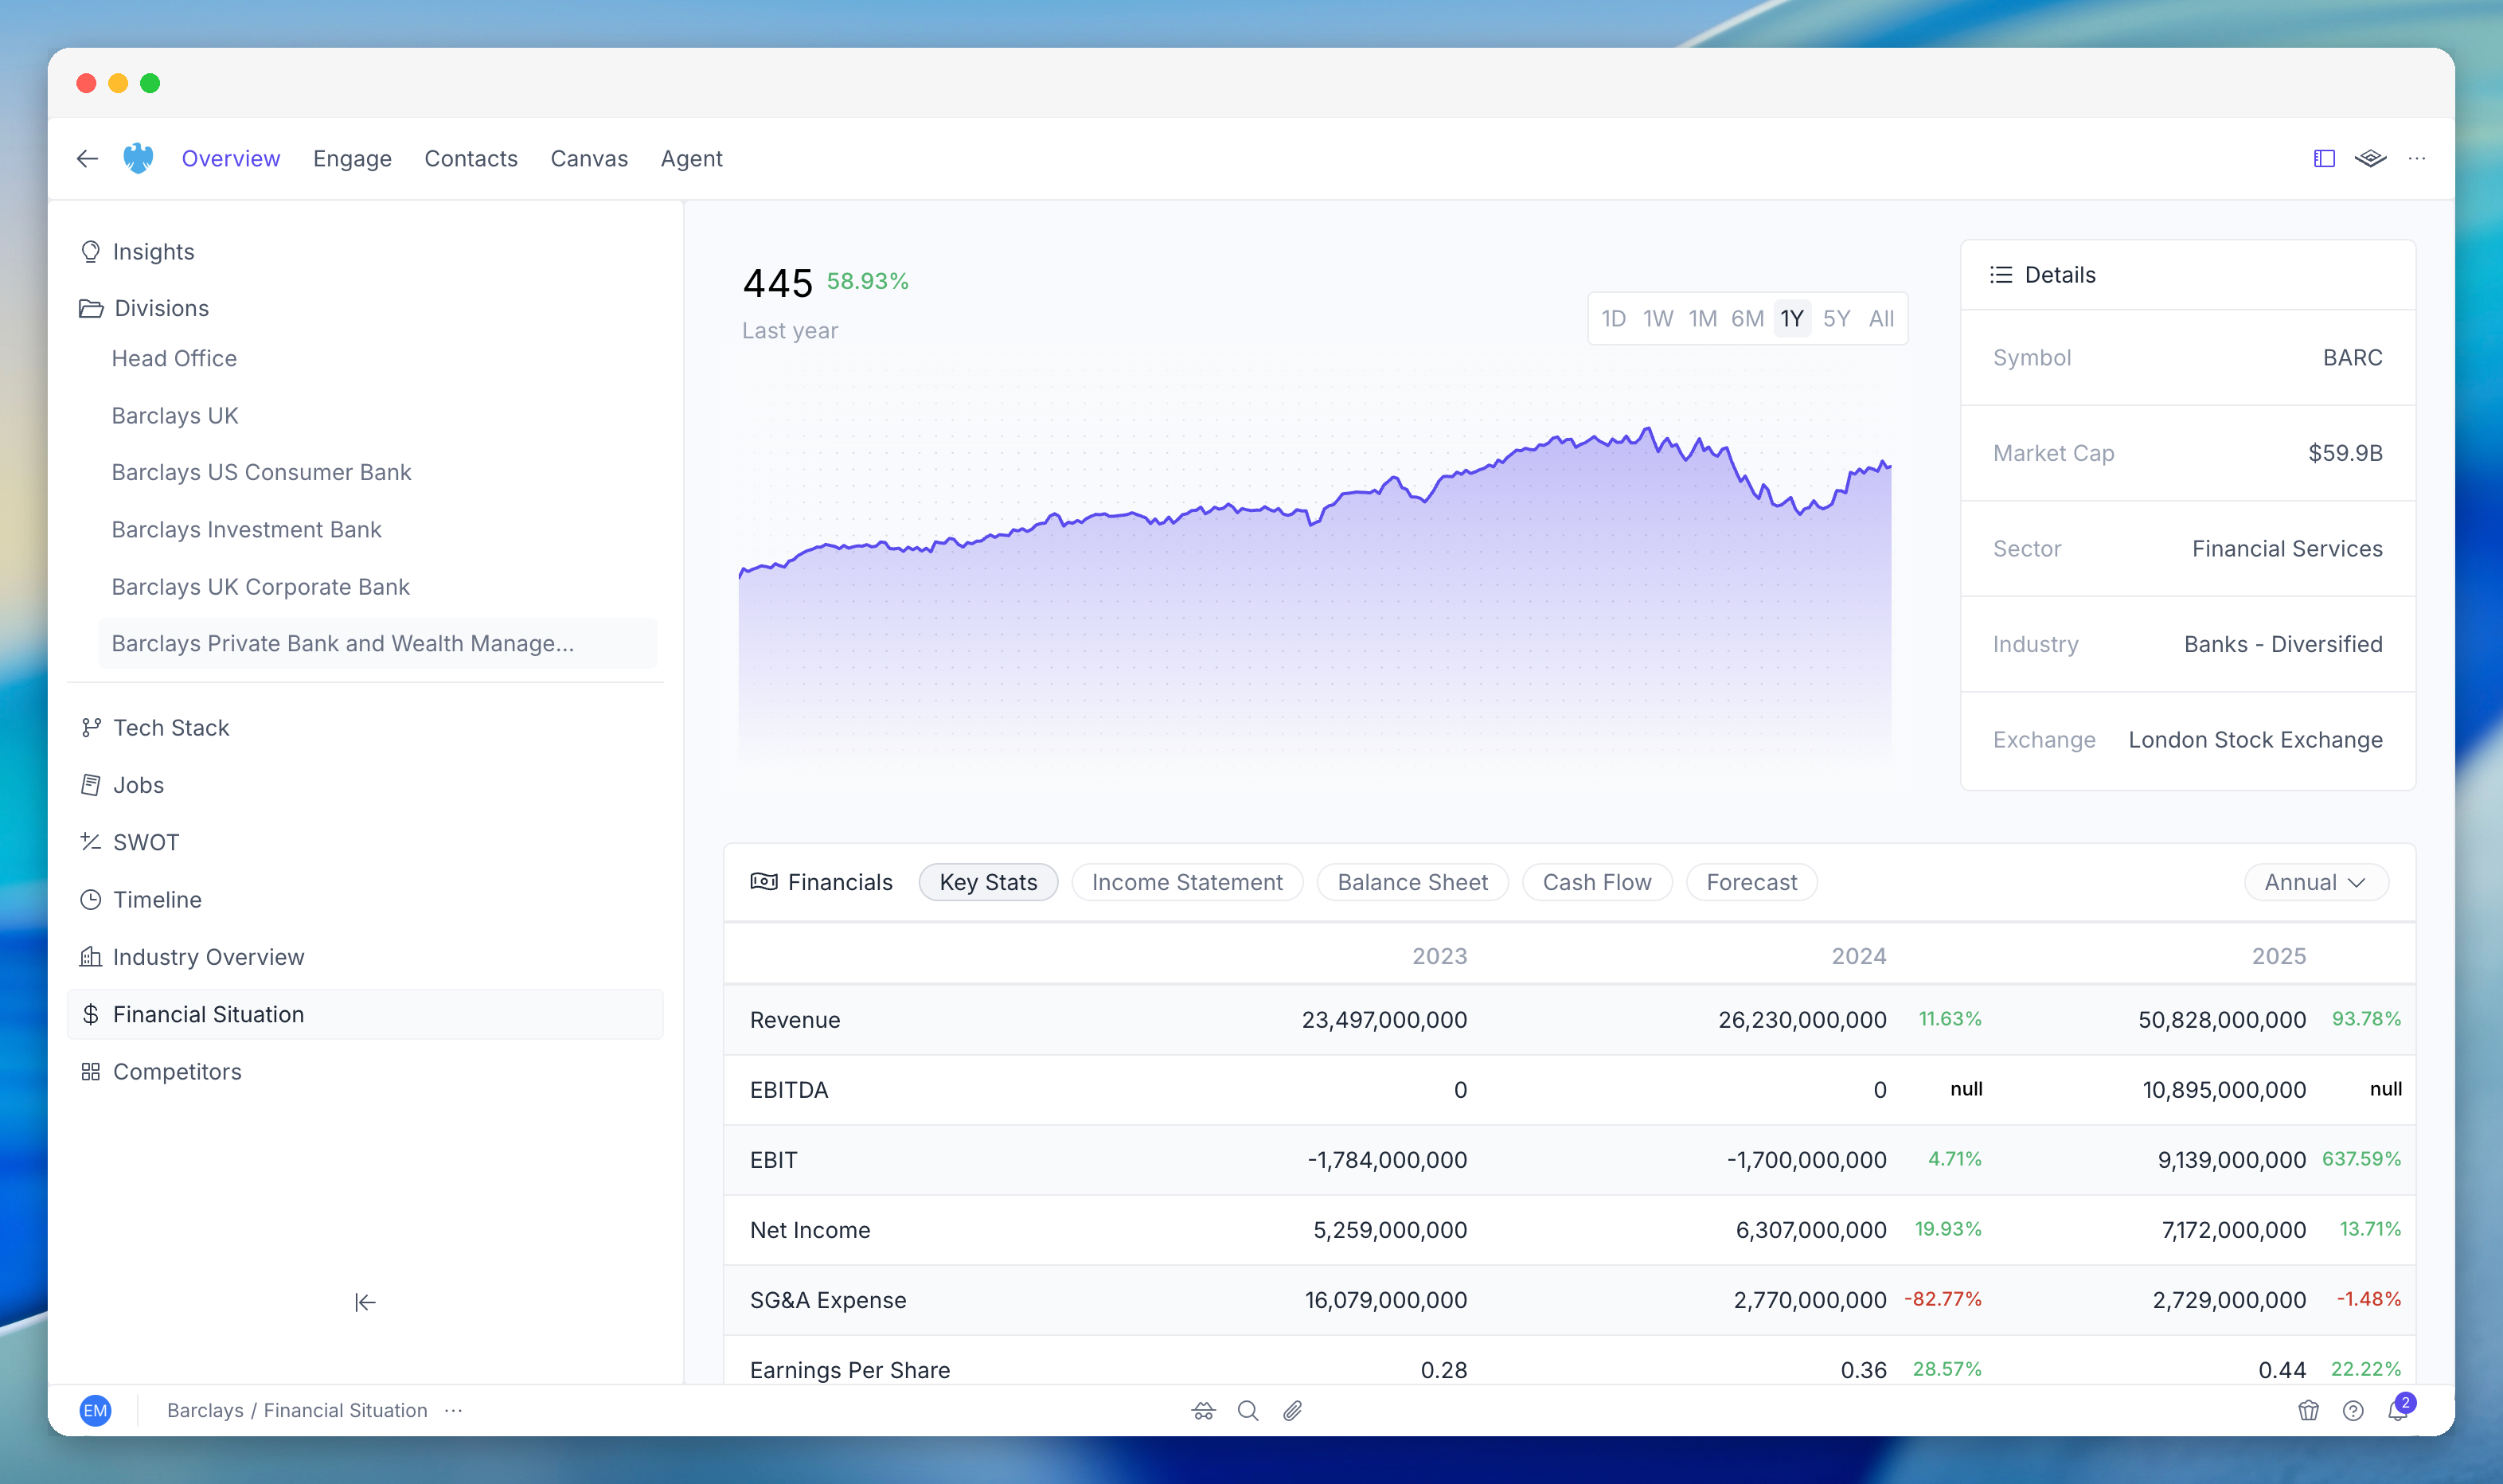The height and width of the screenshot is (1484, 2503).
Task: Click the Financials banknote icon
Action: [x=764, y=882]
